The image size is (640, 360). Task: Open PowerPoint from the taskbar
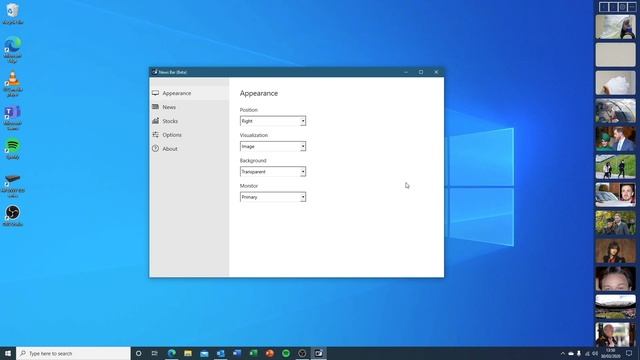click(x=269, y=353)
